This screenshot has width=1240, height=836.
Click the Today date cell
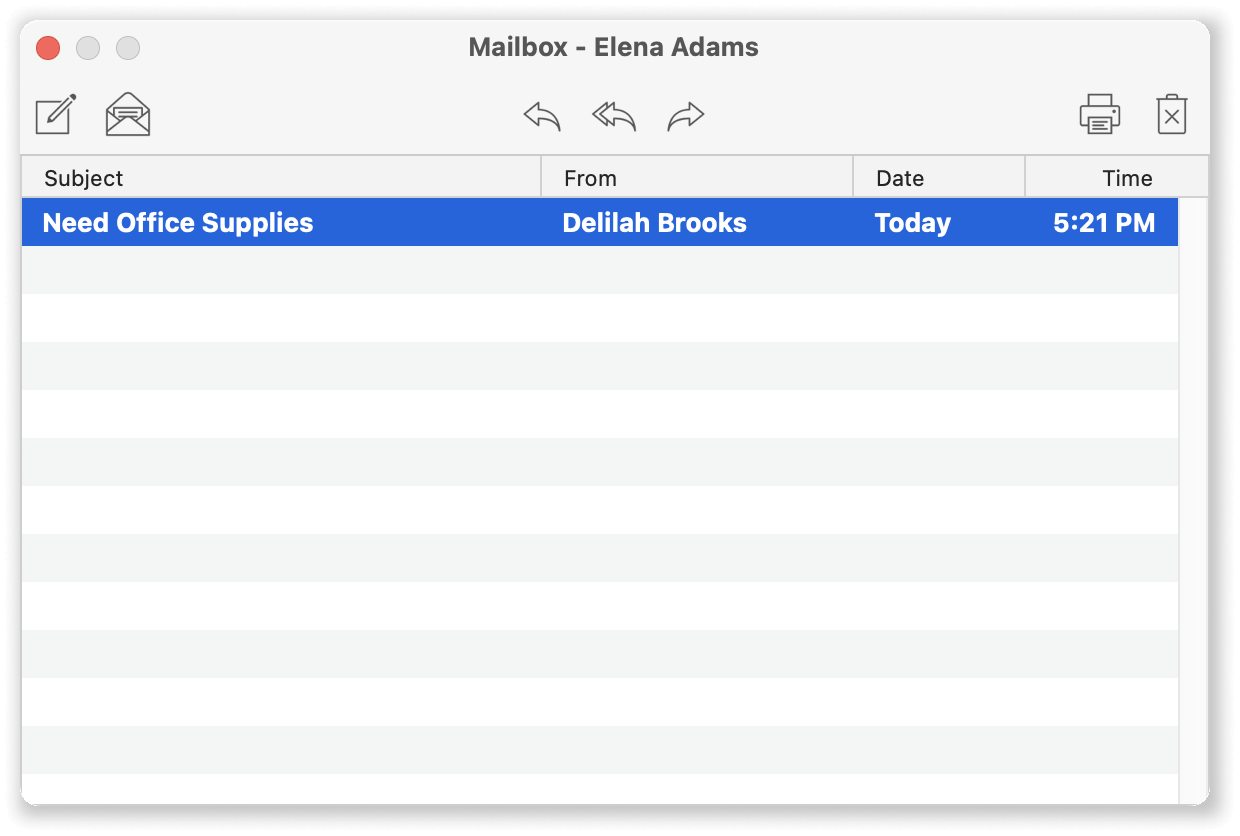pyautogui.click(x=912, y=222)
